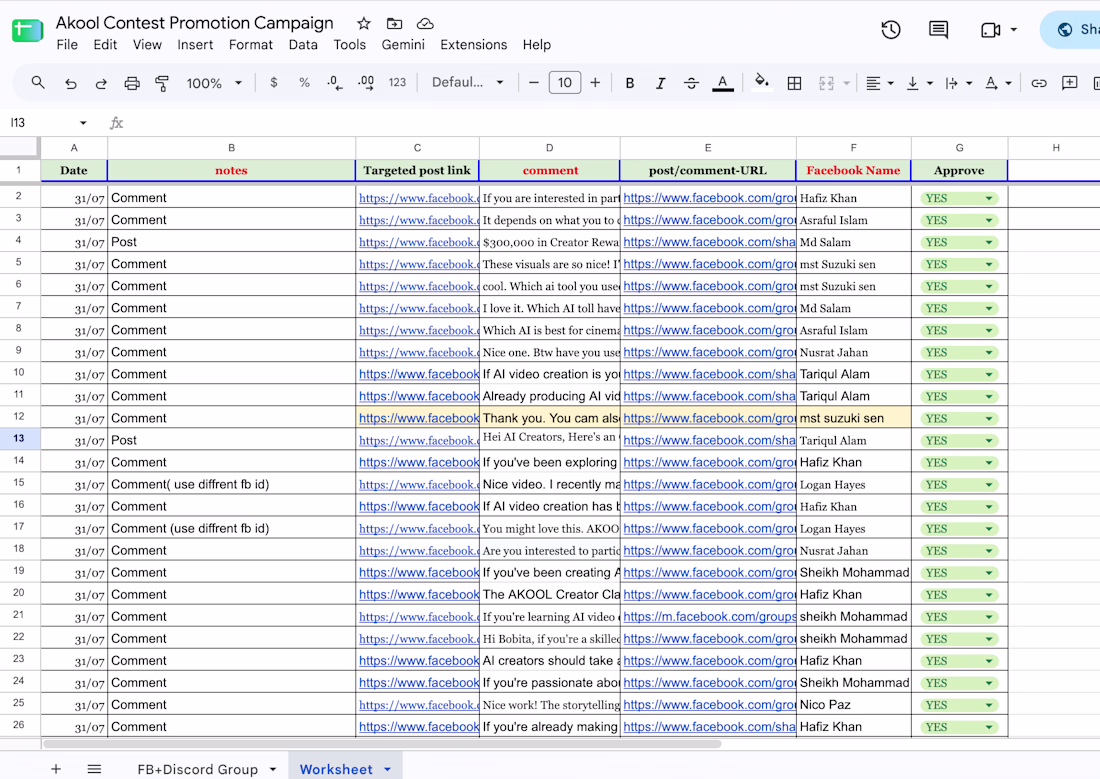Screen dimensions: 1100x779
Task: Insert a comment using toolbar icon
Action: [1069, 83]
